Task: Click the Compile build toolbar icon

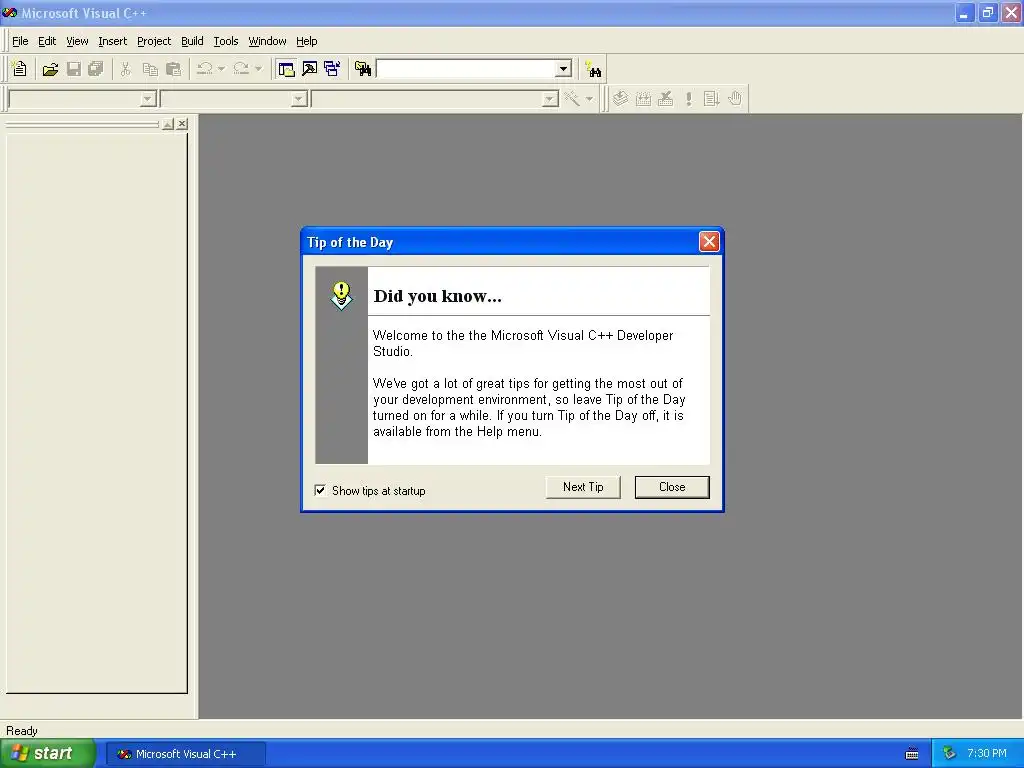Action: point(620,99)
